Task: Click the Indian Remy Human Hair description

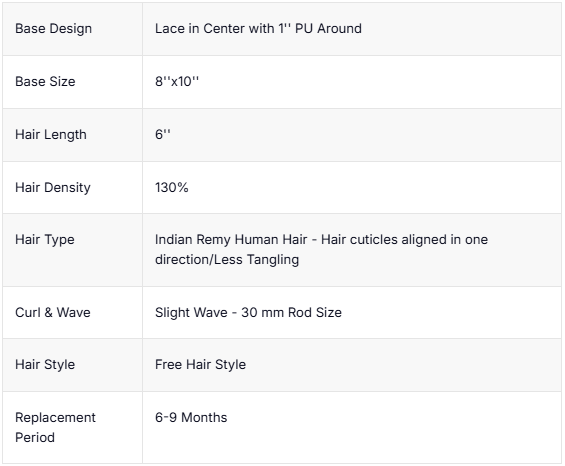Action: [x=321, y=249]
